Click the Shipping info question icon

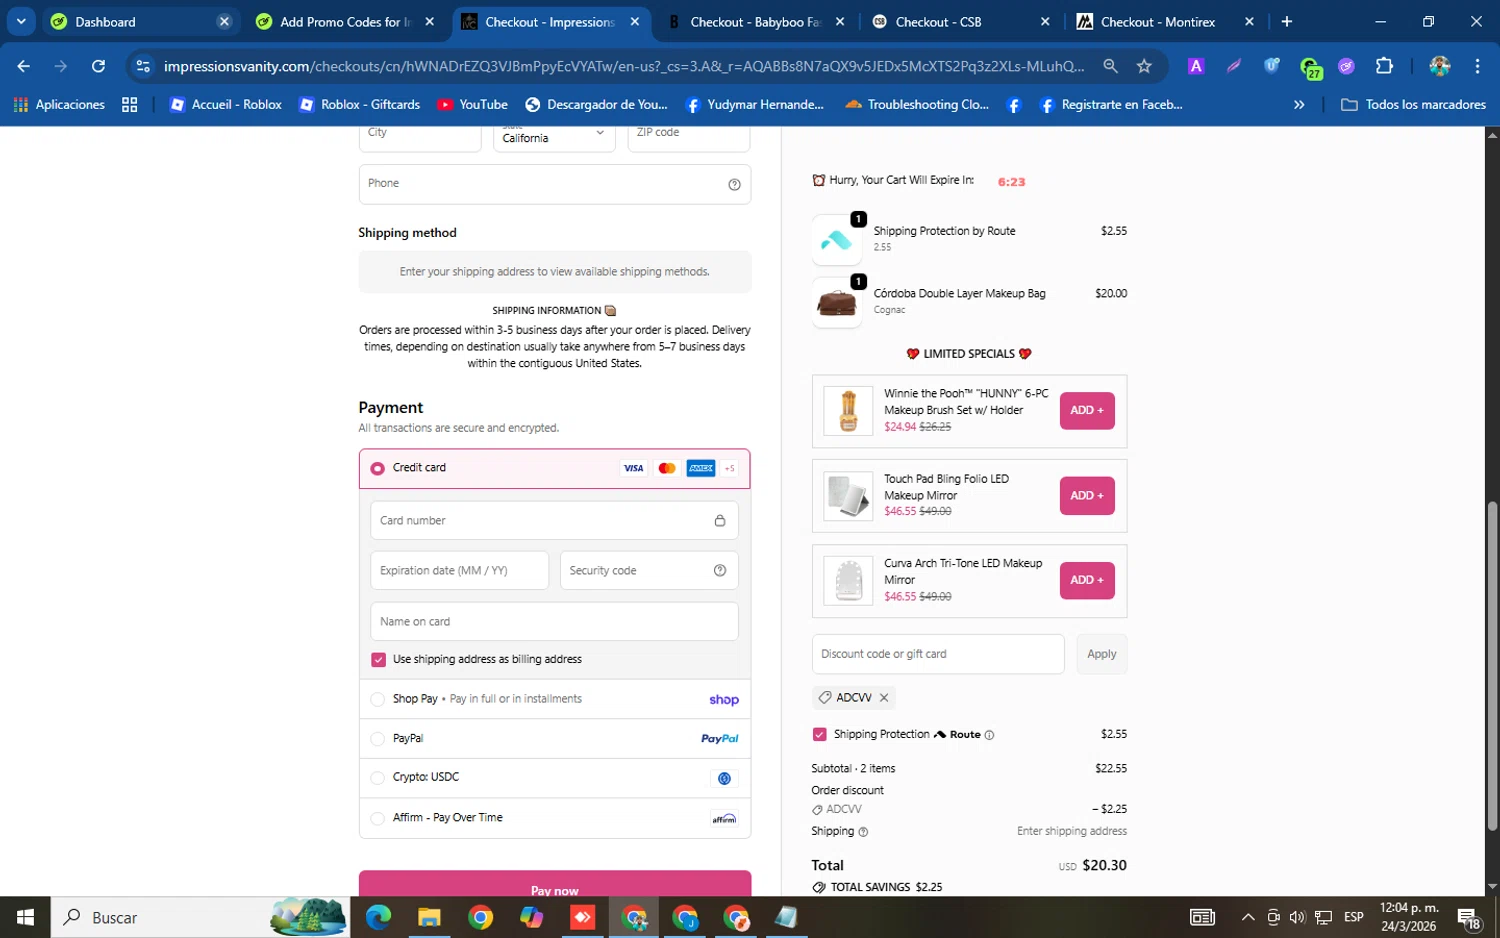(x=863, y=832)
